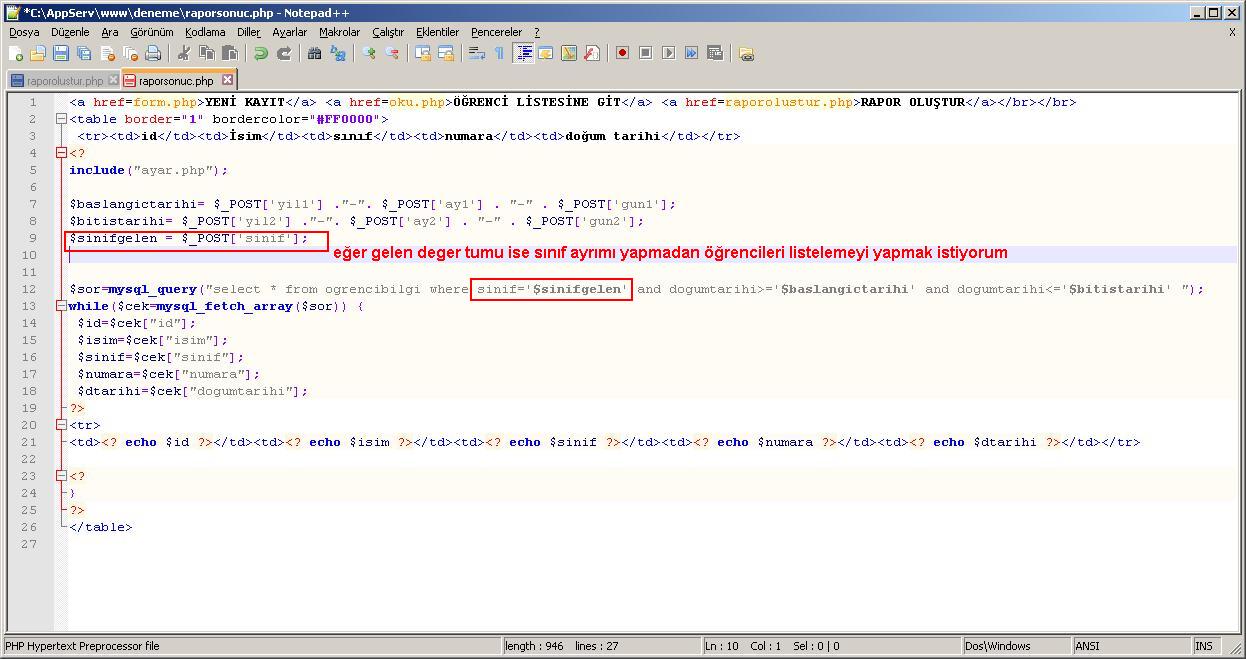Click the Redo toolbar icon
Viewport: 1246px width, 659px height.
tap(284, 53)
